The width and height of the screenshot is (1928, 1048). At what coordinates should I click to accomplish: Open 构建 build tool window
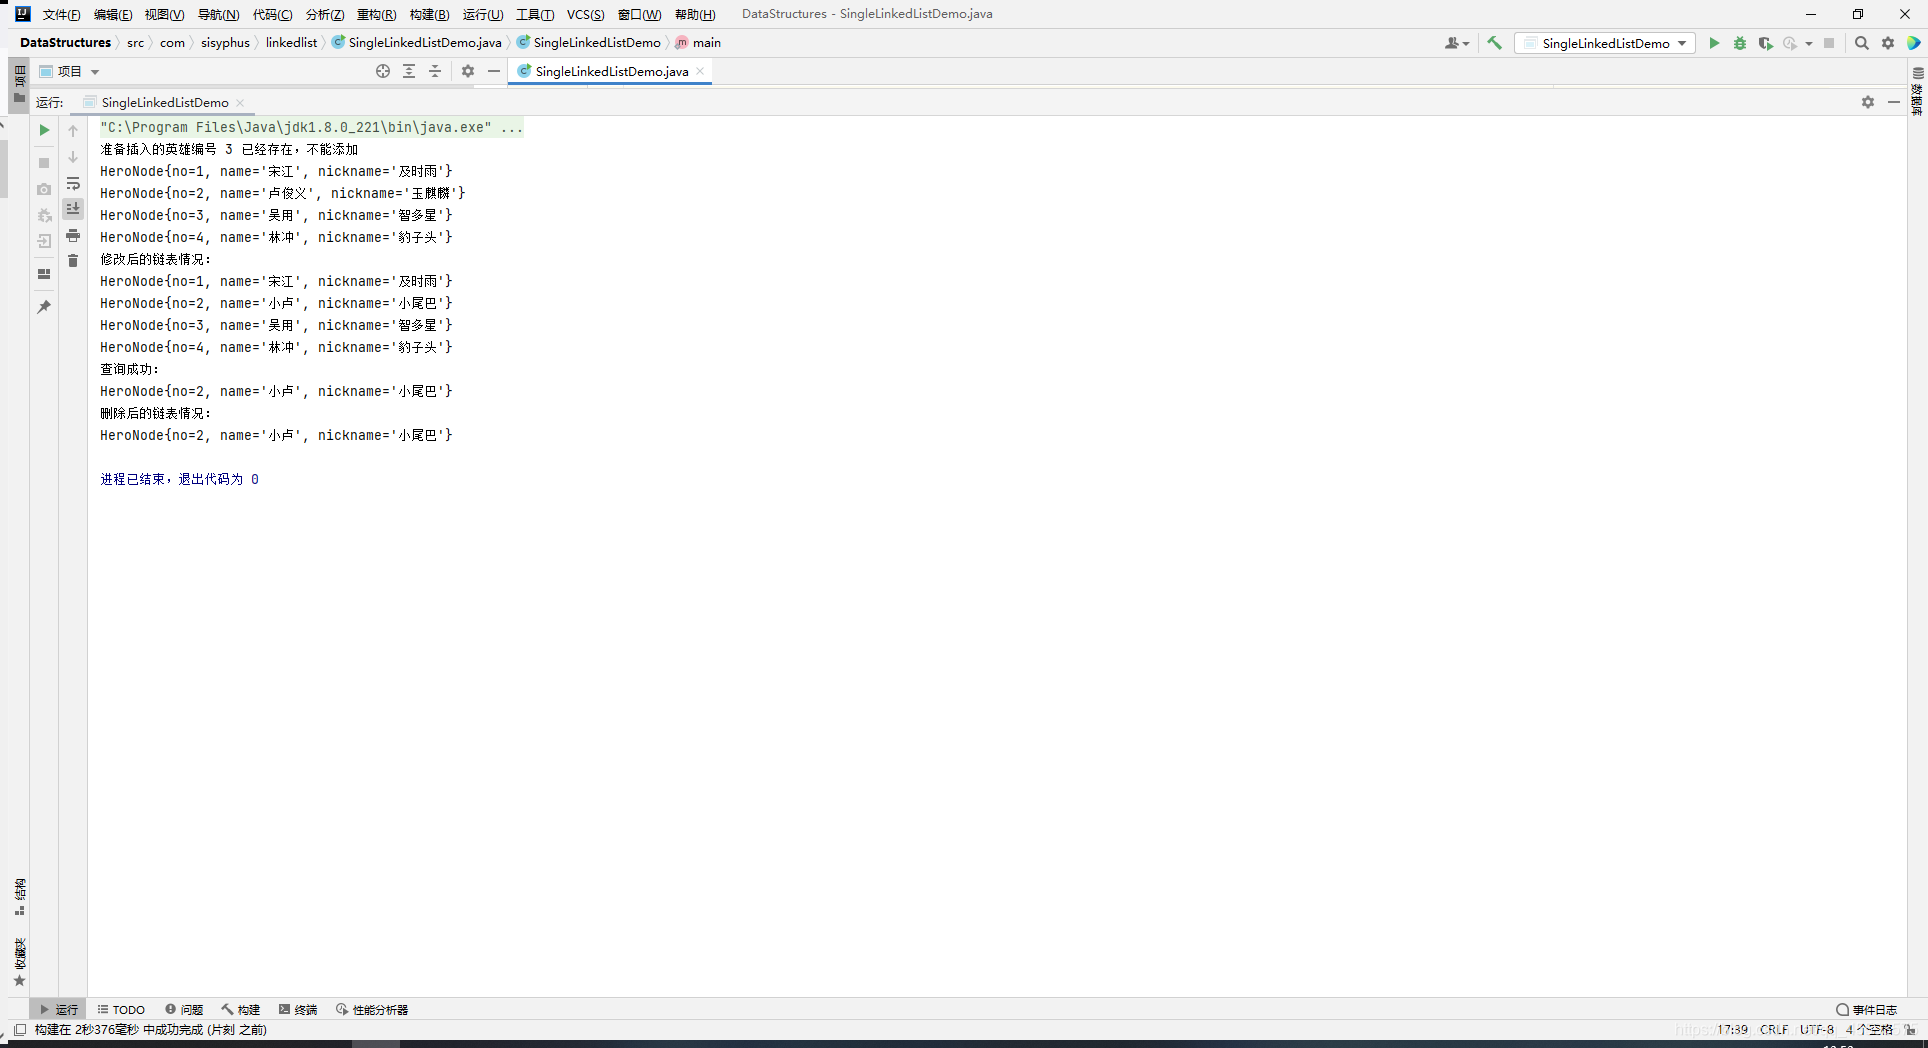point(241,1009)
